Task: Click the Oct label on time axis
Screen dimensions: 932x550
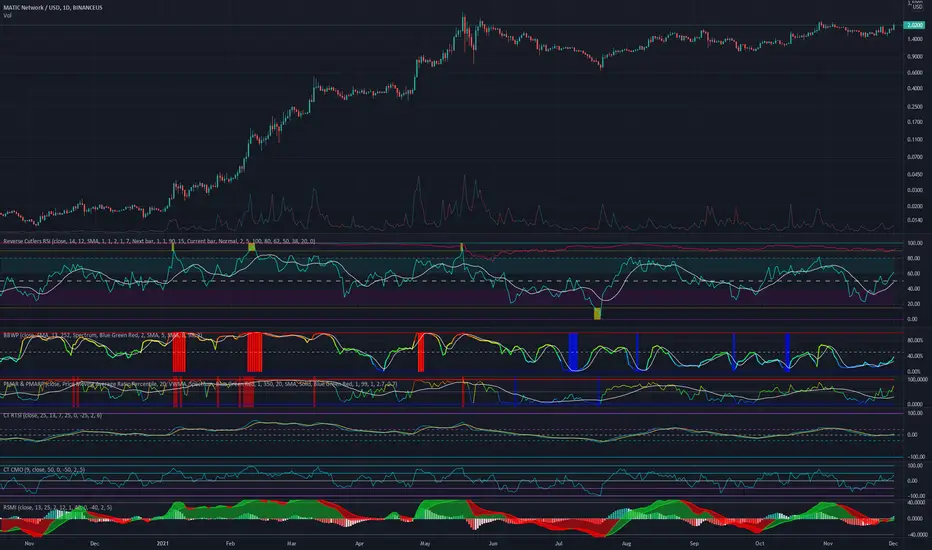Action: (x=760, y=543)
